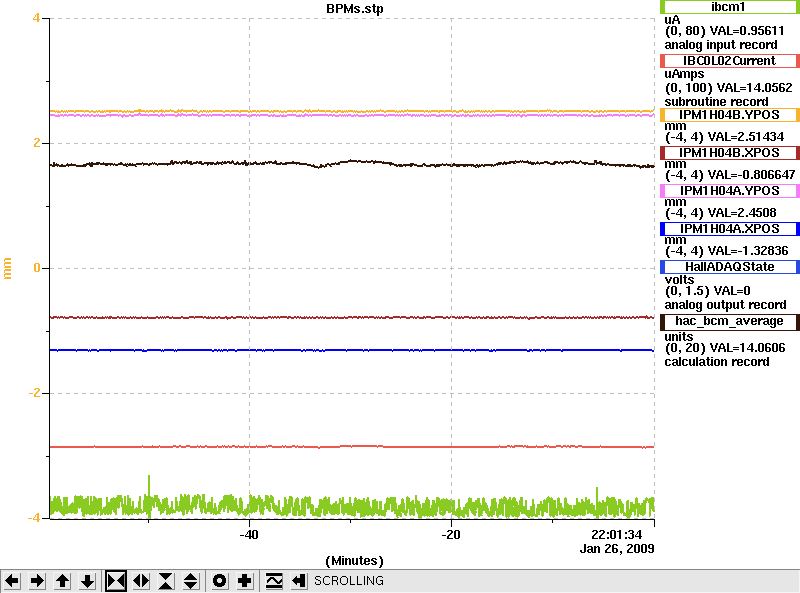Click the pan left arrow button
The image size is (800, 593).
pos(12,581)
